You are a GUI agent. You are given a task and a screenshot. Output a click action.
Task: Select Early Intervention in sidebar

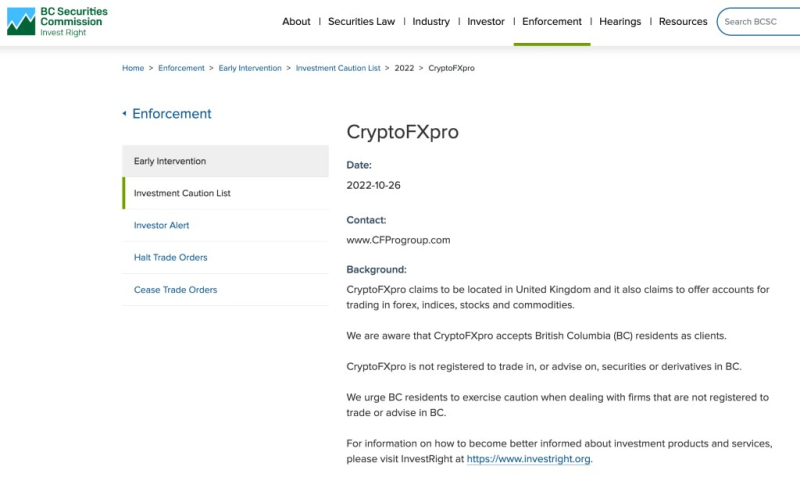tap(226, 161)
